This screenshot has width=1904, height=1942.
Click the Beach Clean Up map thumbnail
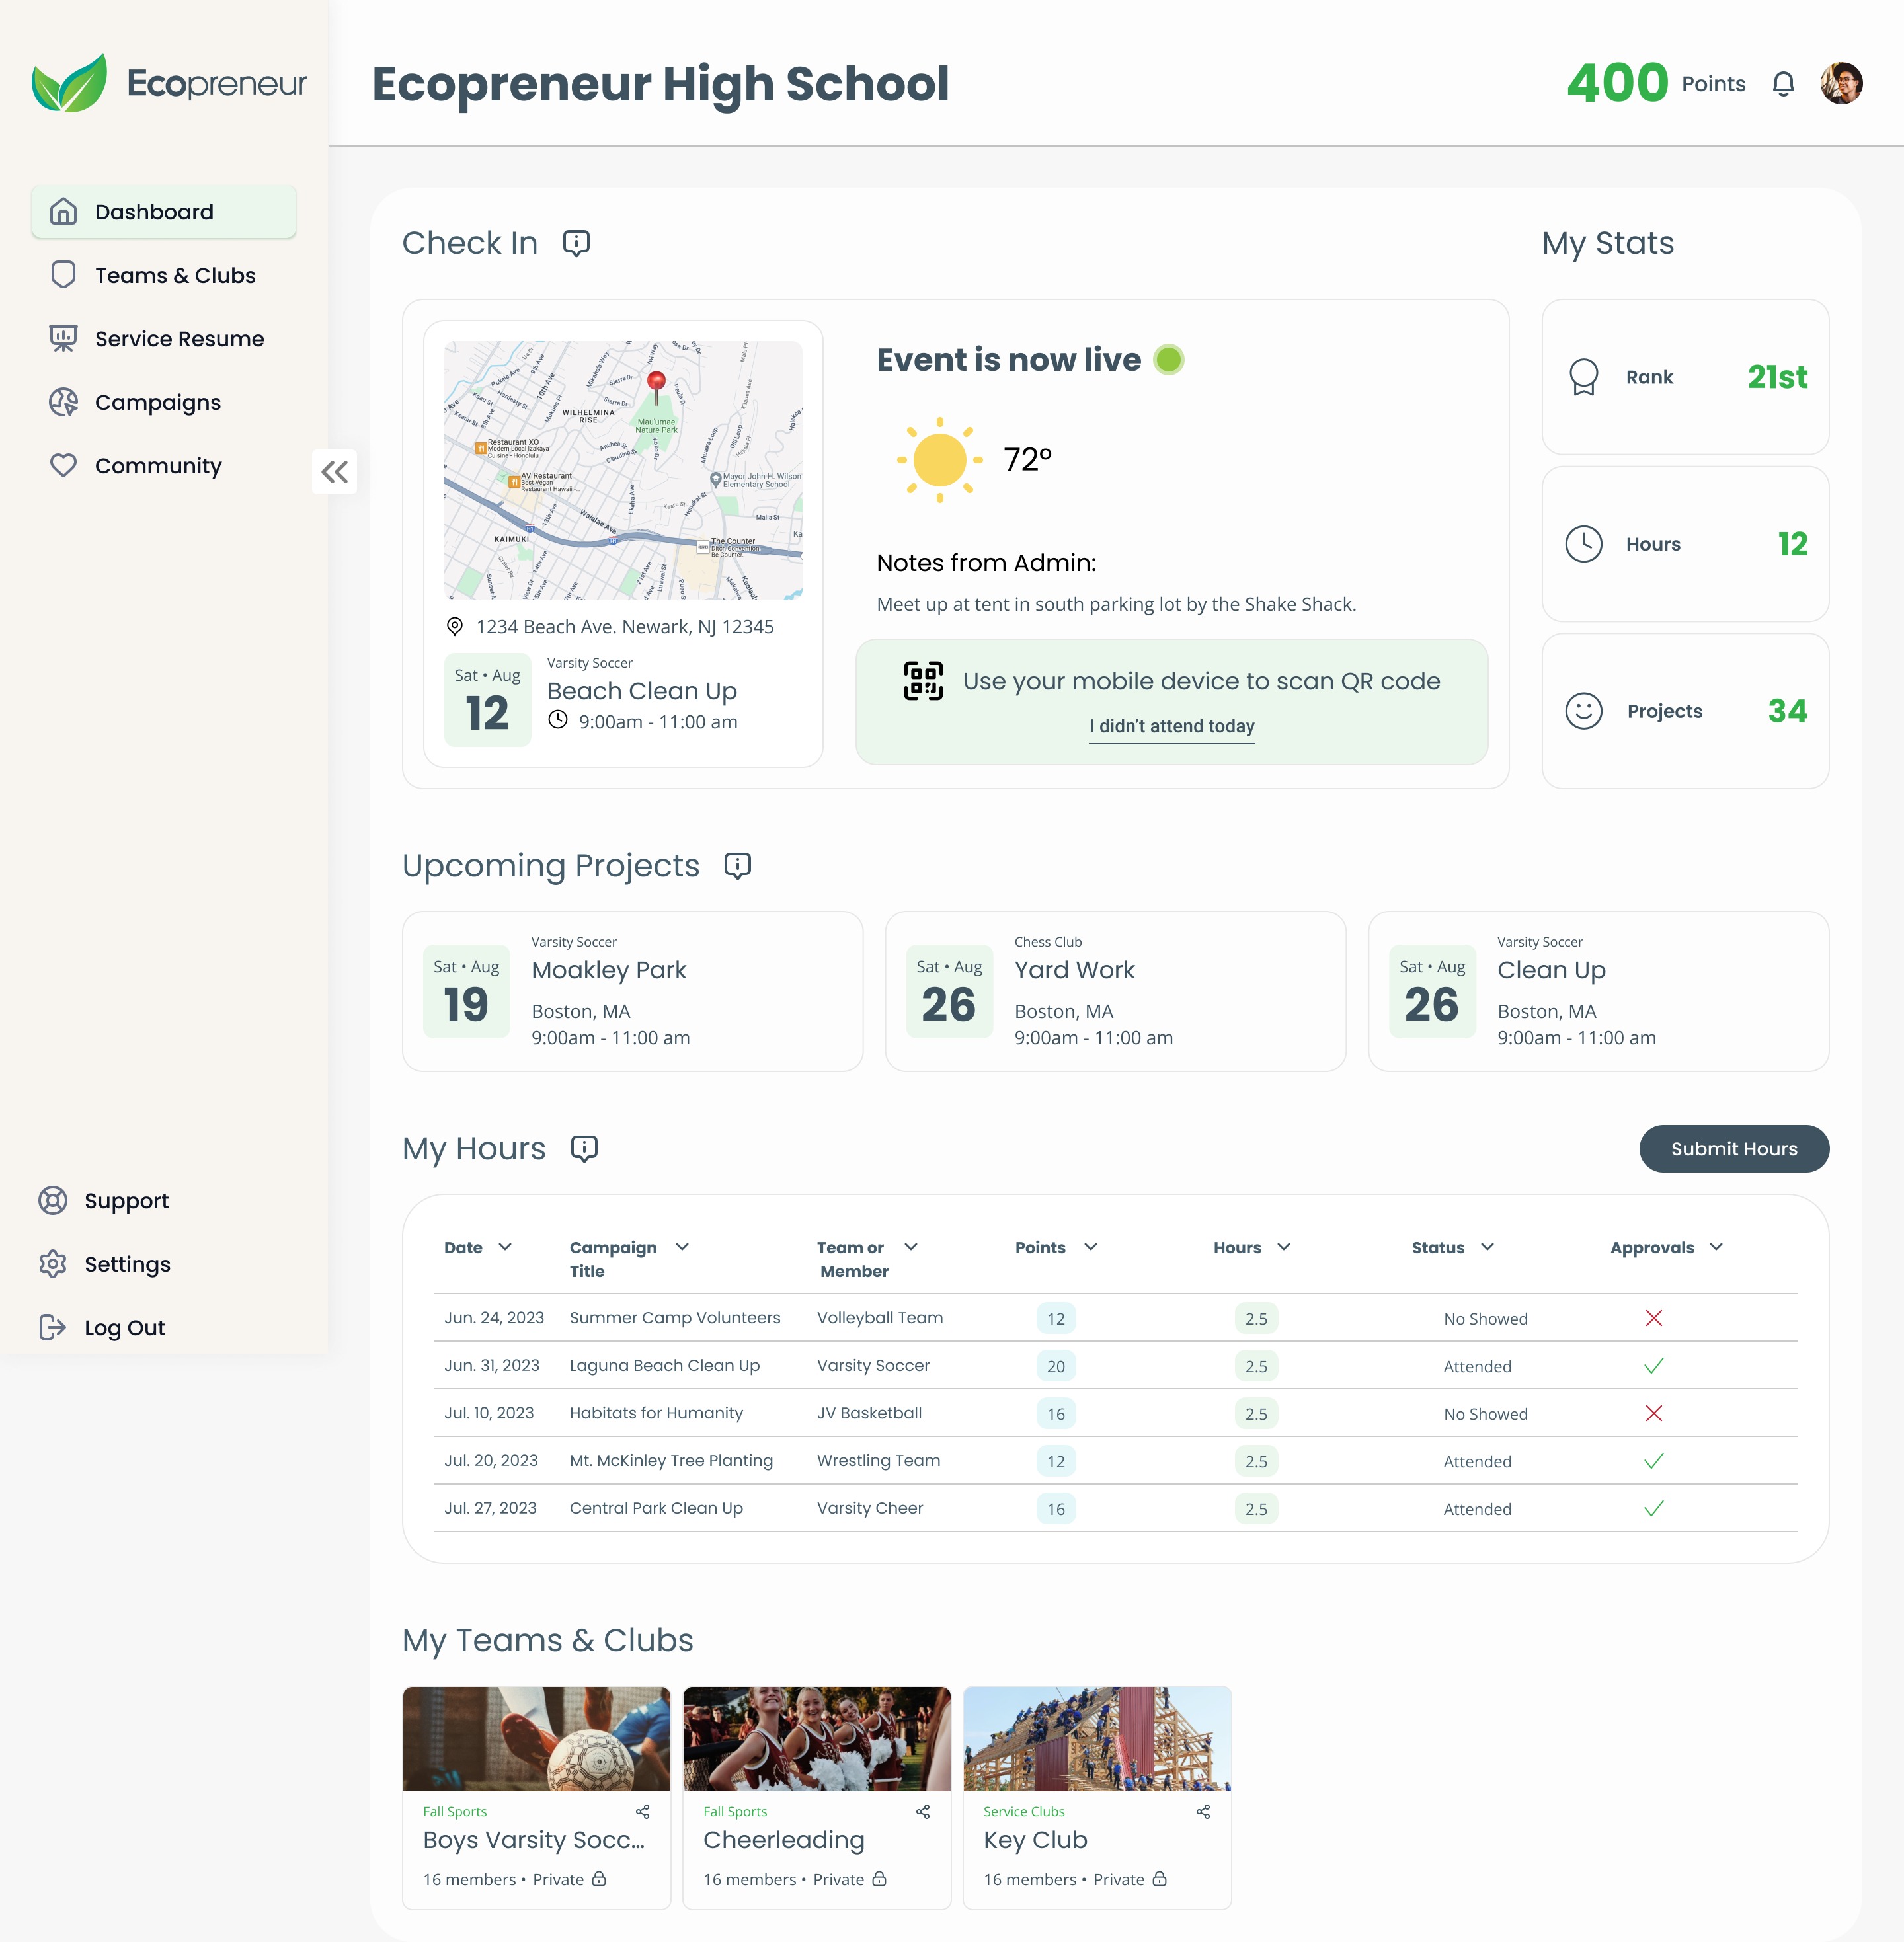(623, 471)
